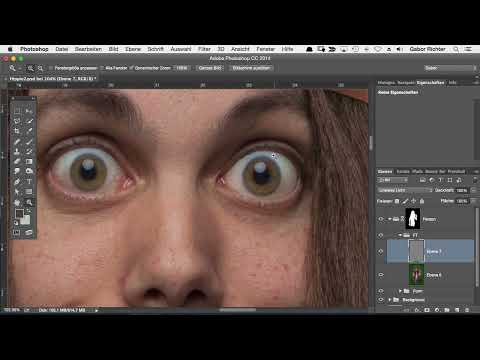The height and width of the screenshot is (360, 480).
Task: Expand the Background layer group
Action: pos(389,300)
